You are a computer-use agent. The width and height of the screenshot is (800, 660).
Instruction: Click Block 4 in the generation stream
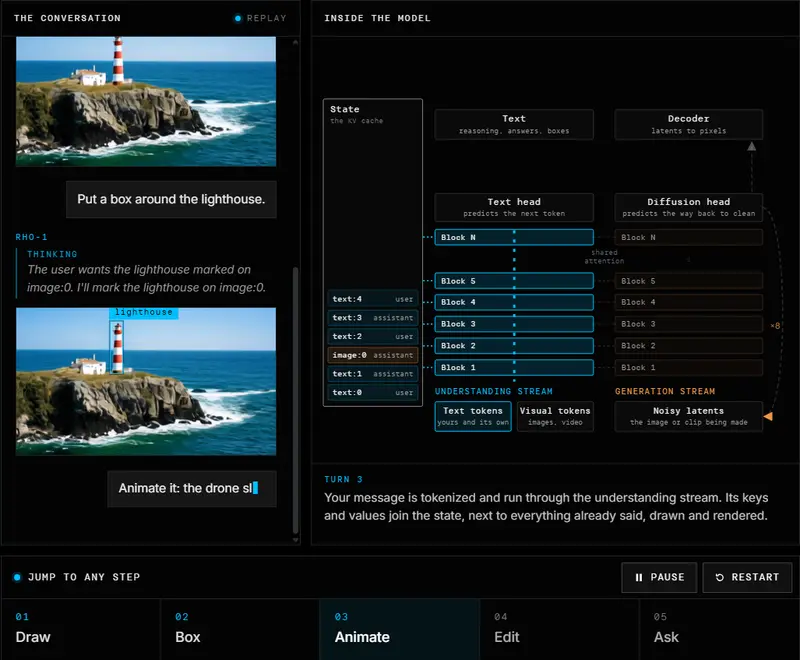(x=688, y=302)
